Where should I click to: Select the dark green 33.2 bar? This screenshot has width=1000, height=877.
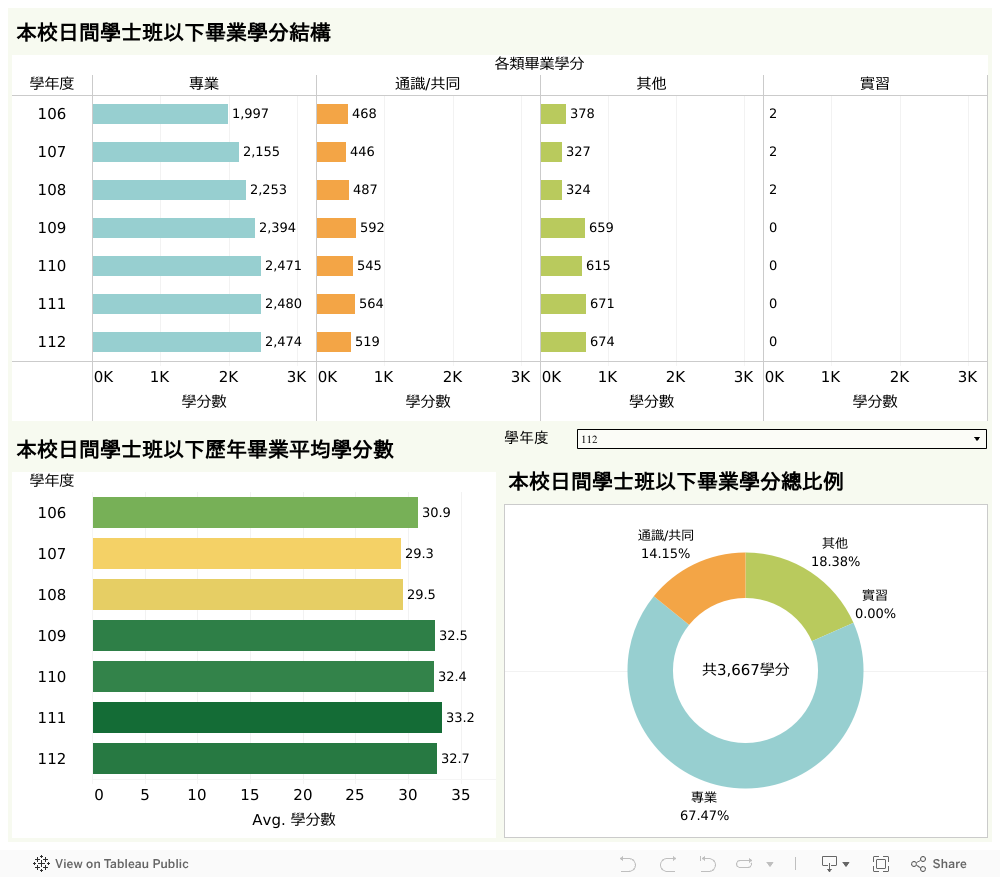point(267,718)
